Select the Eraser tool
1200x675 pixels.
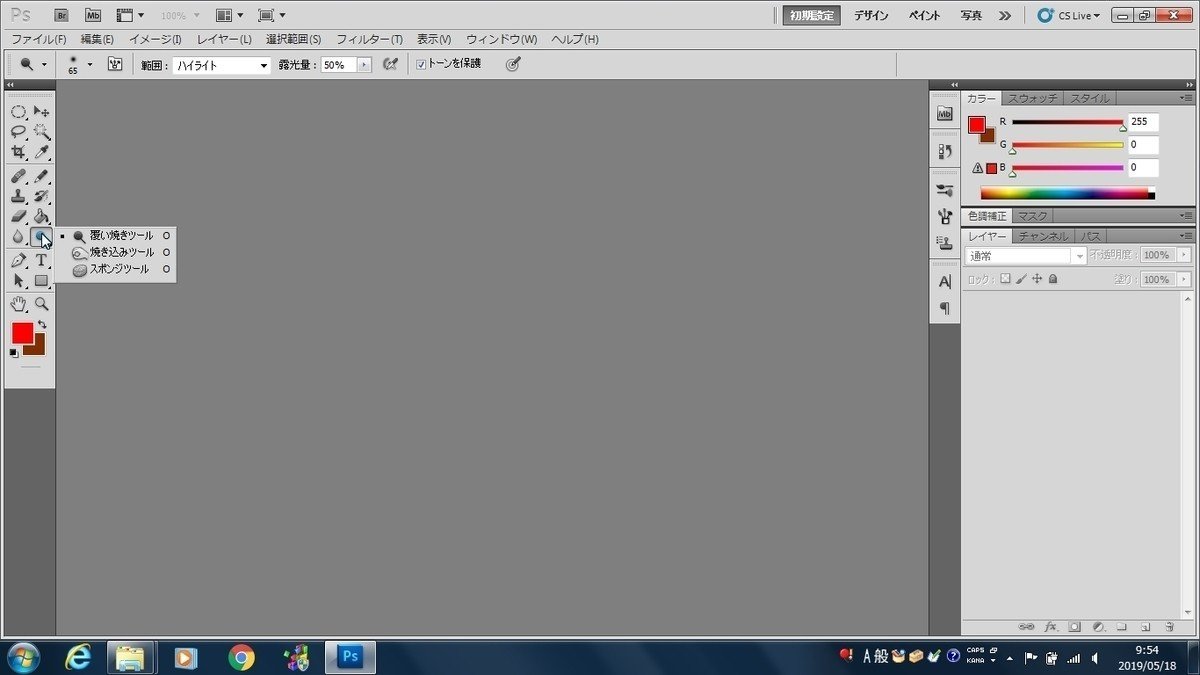click(18, 216)
